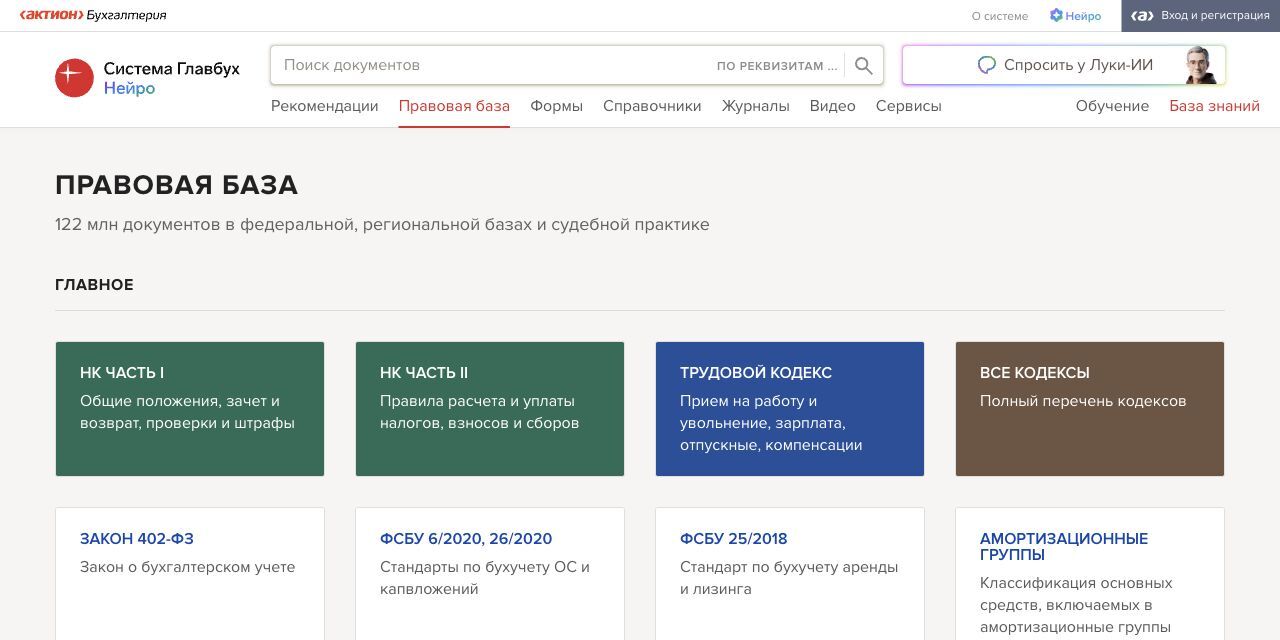Open the НК часть I card
1280x640 pixels.
(x=190, y=409)
